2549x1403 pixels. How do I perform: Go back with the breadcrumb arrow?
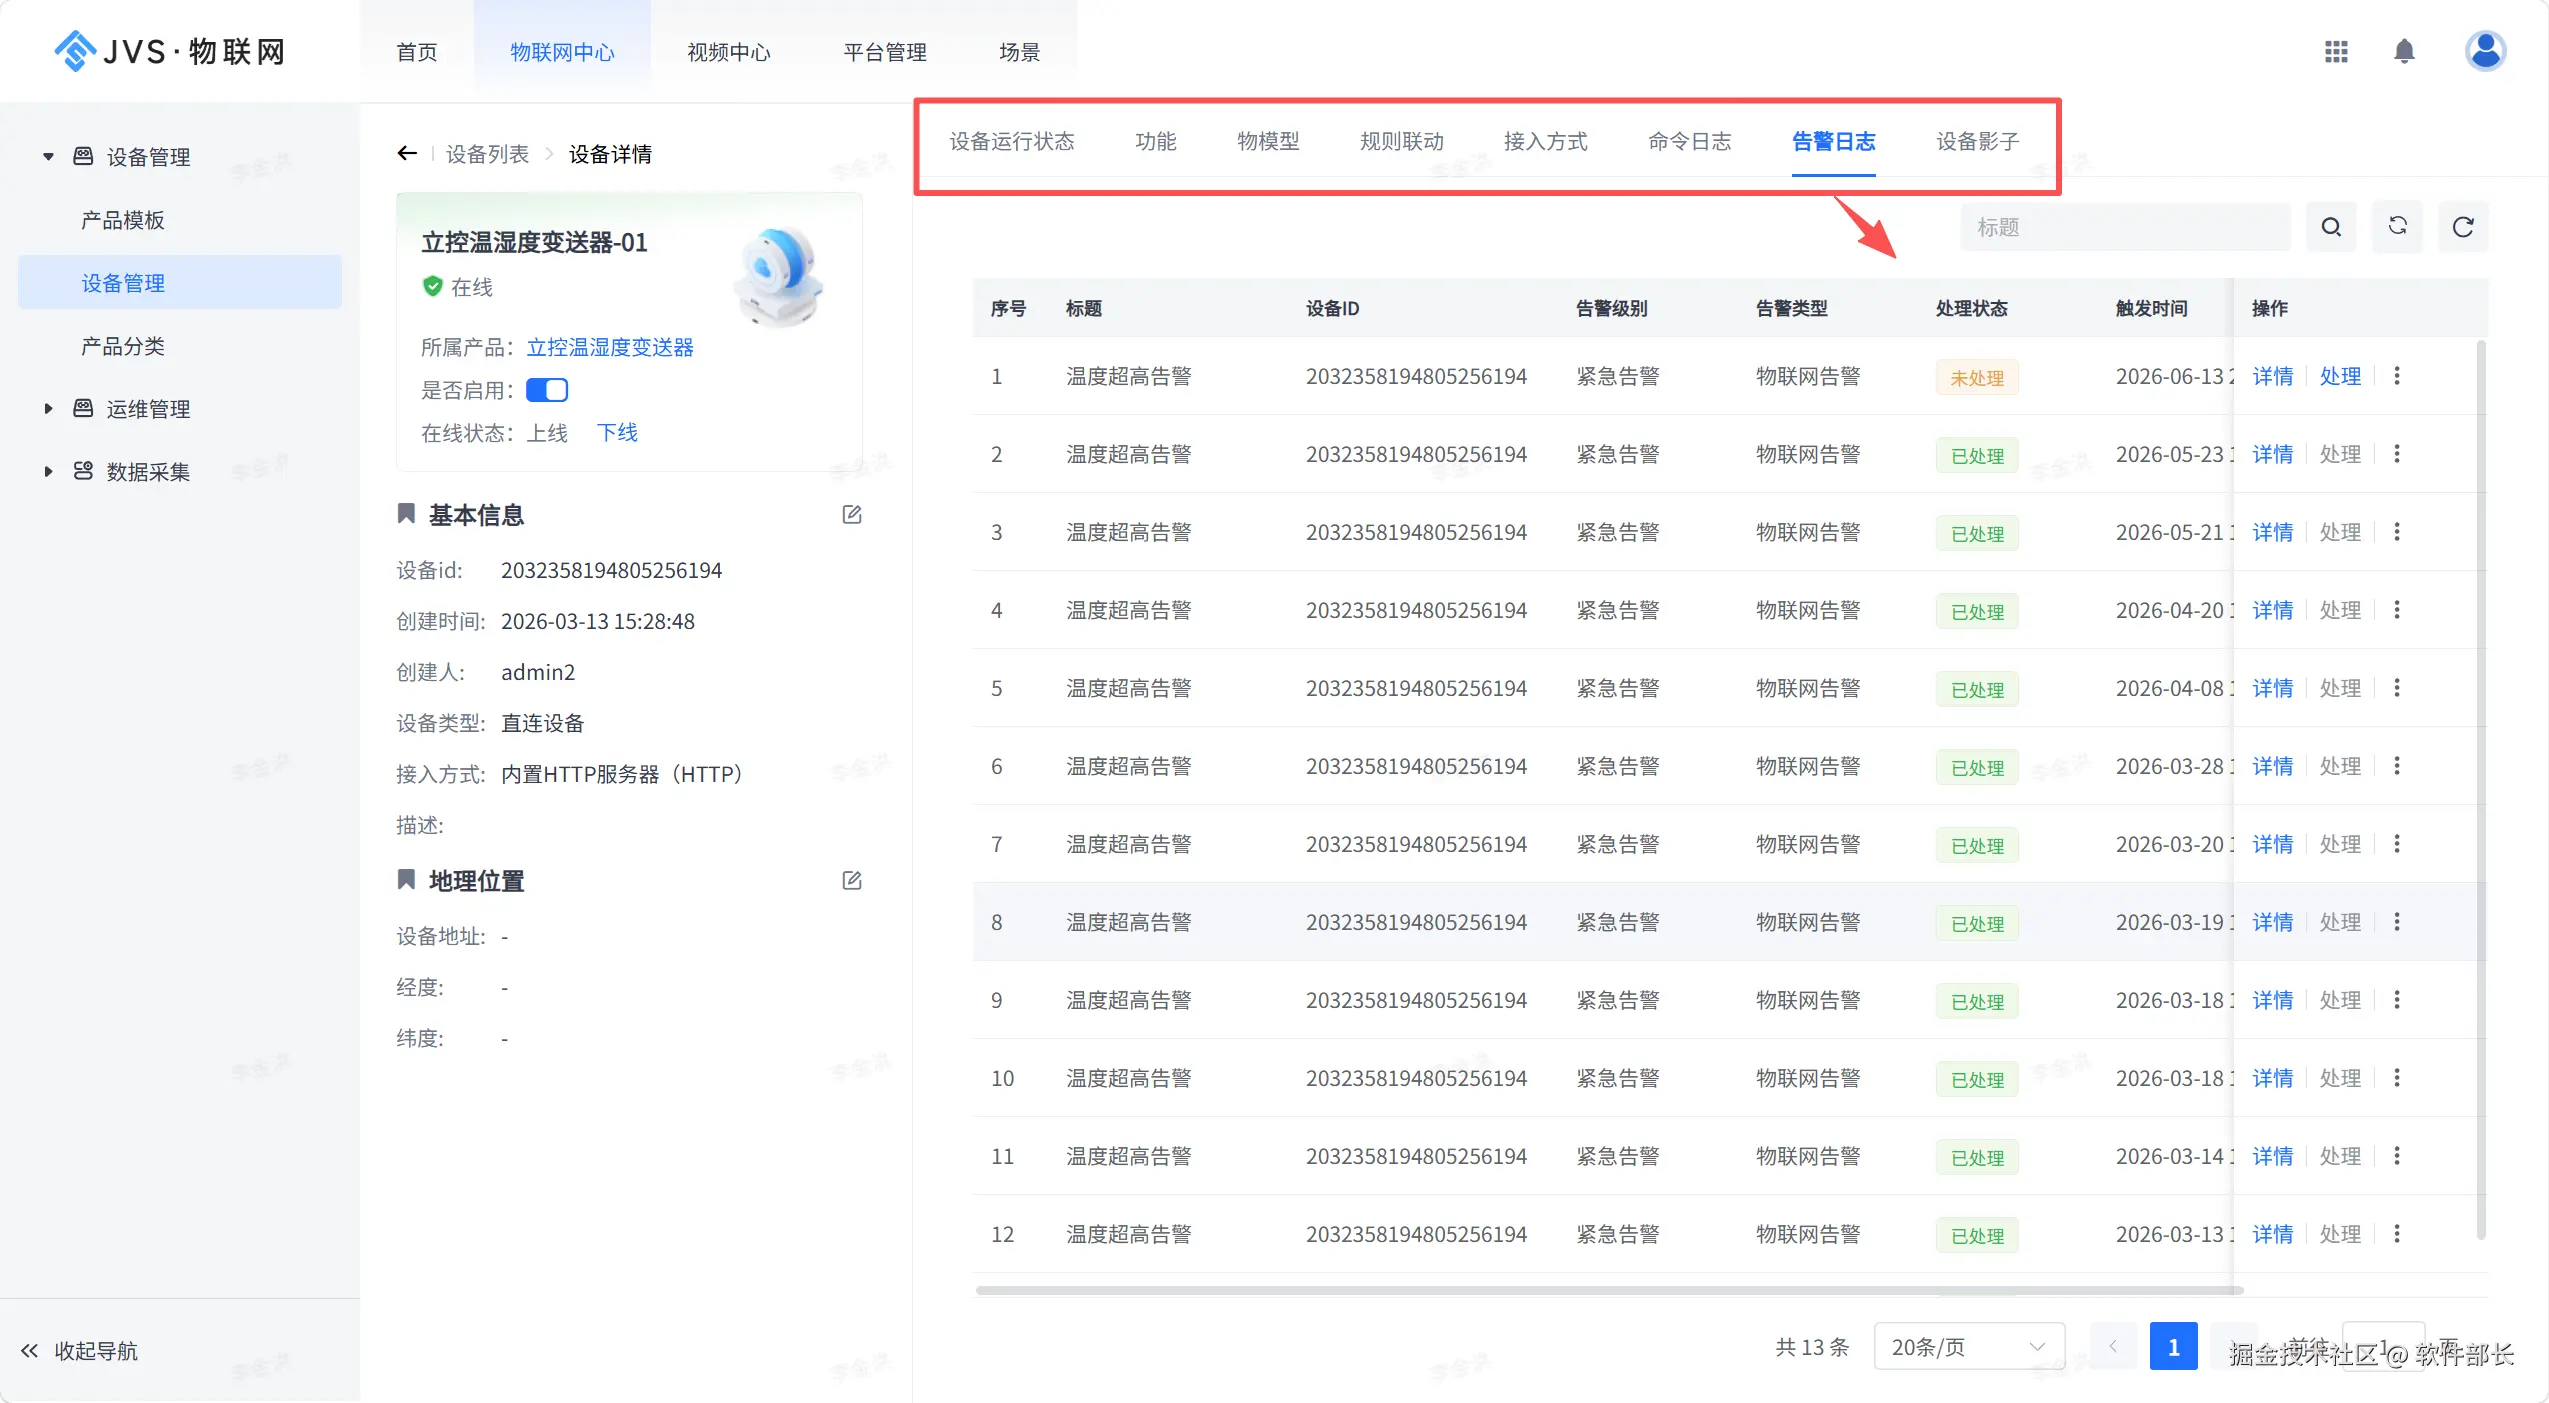(406, 153)
